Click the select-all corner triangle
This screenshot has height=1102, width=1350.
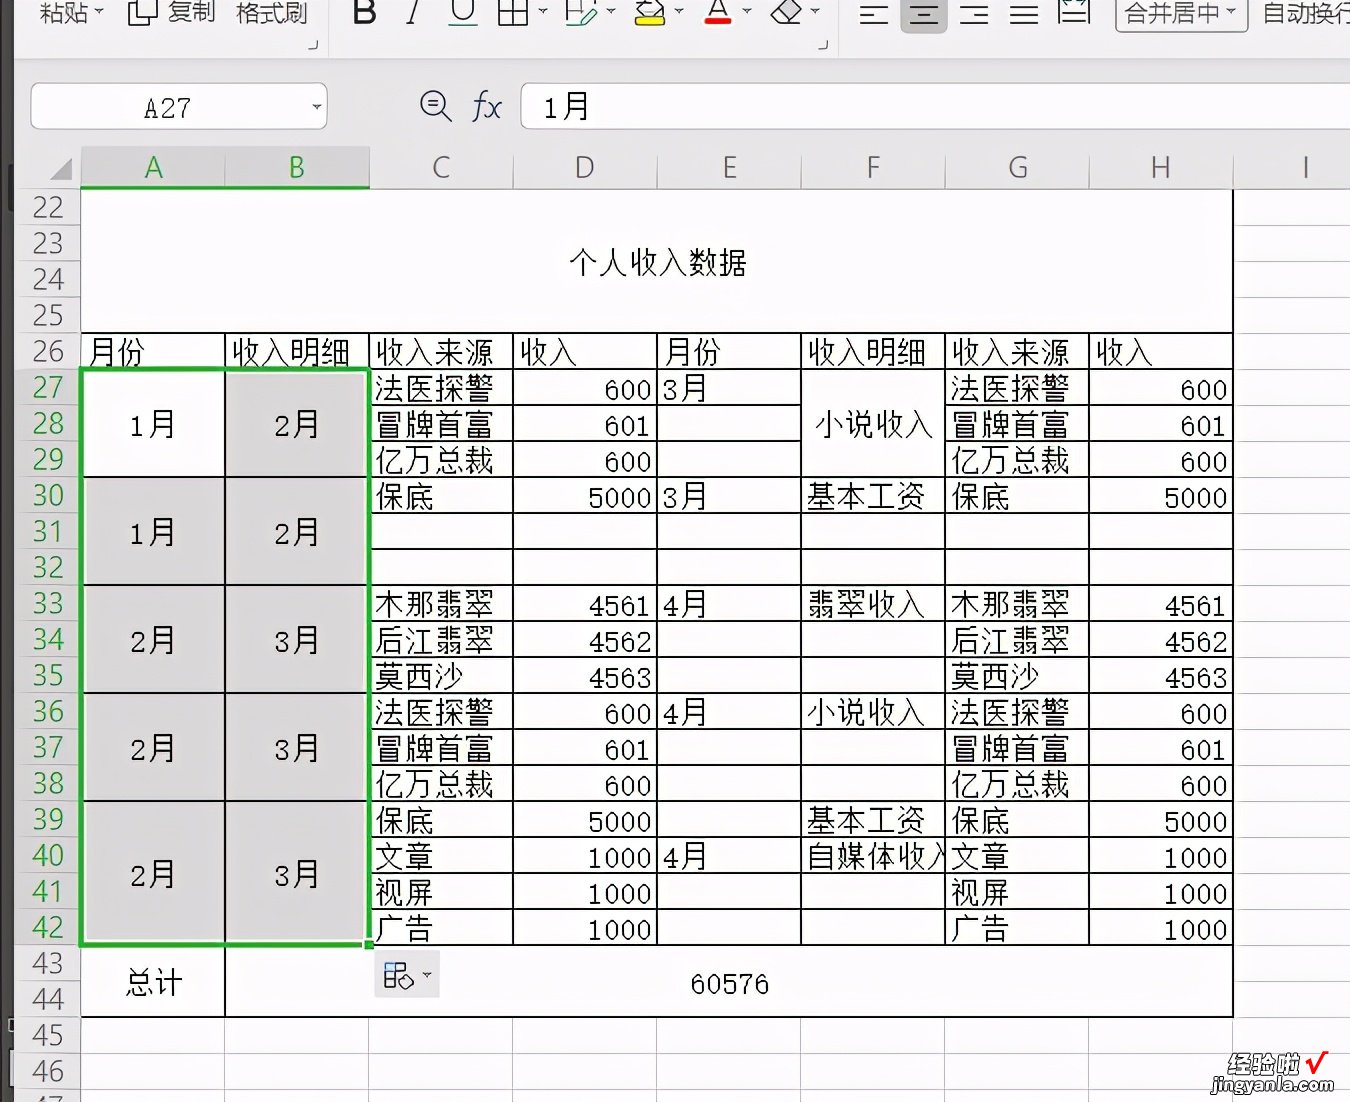[x=62, y=168]
